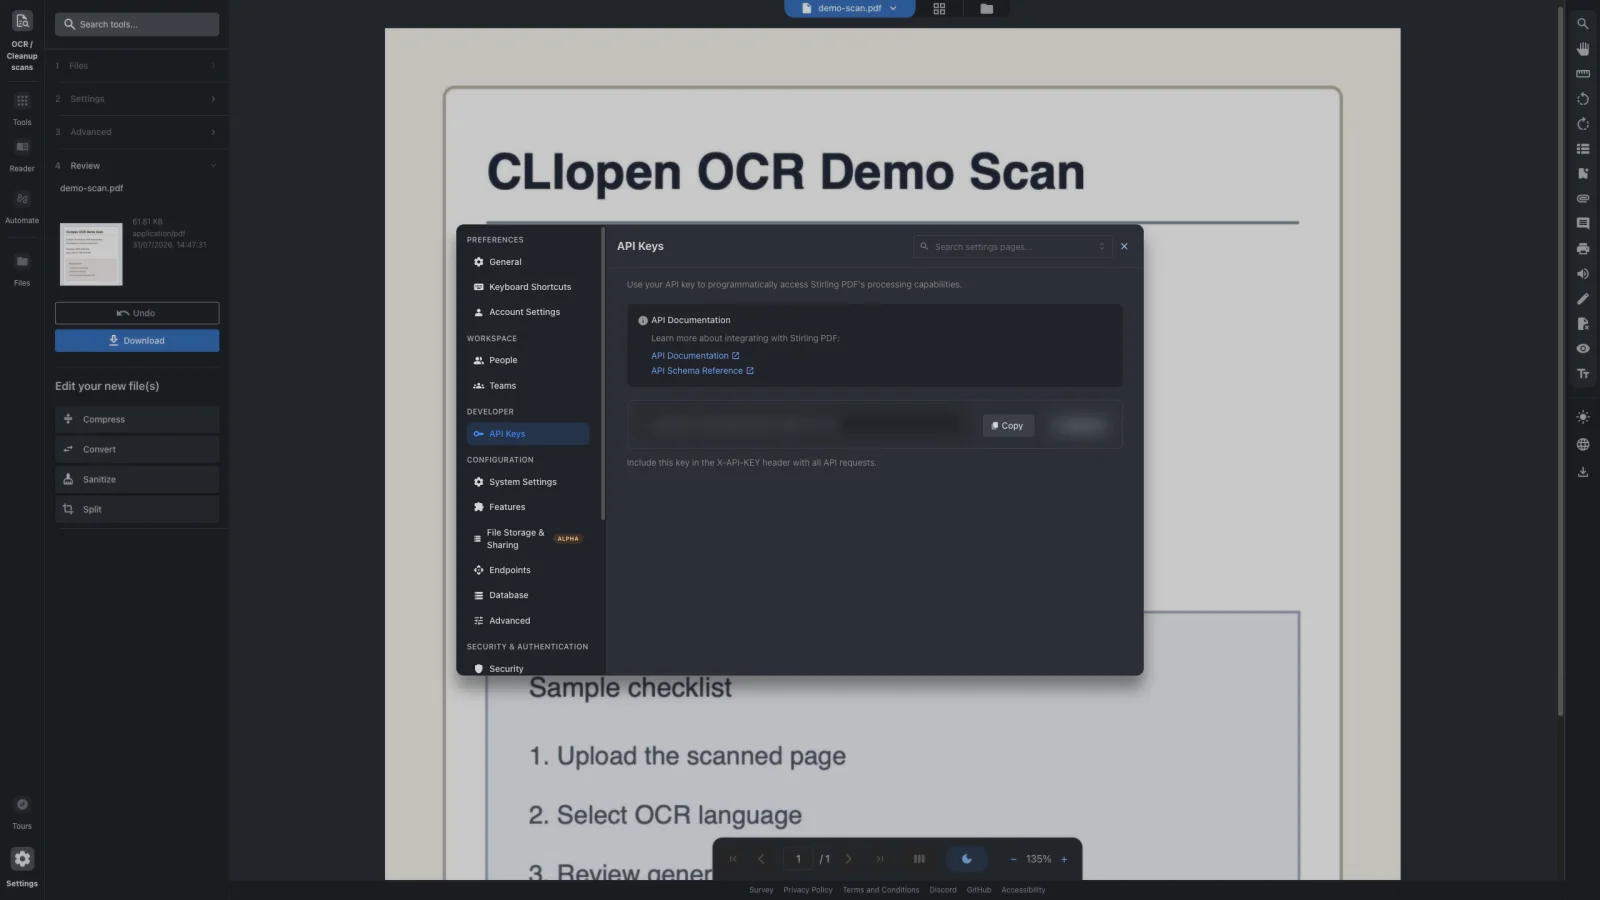1600x900 pixels.
Task: Click the globe language icon
Action: pyautogui.click(x=1582, y=444)
